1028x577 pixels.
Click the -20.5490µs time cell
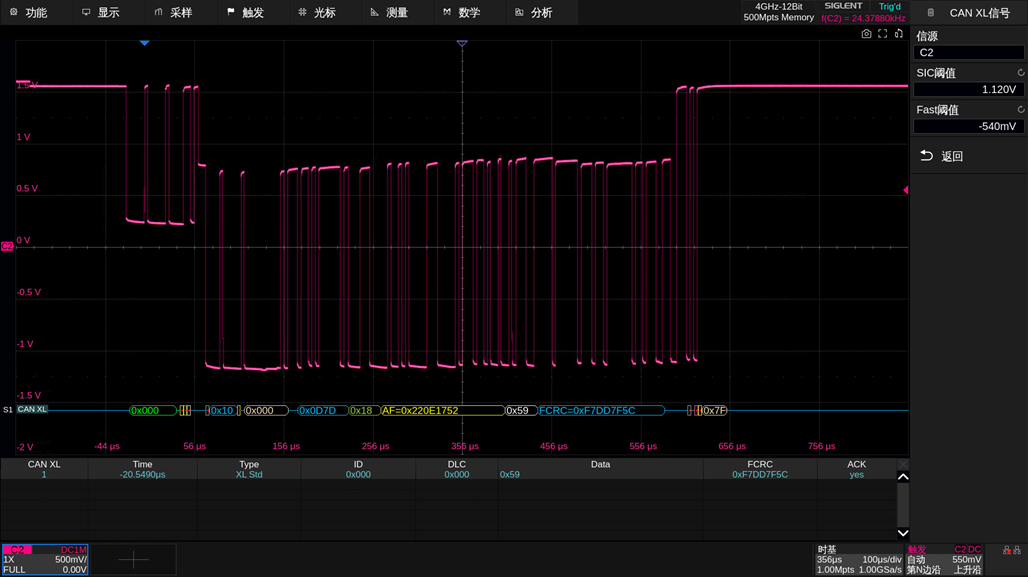pos(142,475)
